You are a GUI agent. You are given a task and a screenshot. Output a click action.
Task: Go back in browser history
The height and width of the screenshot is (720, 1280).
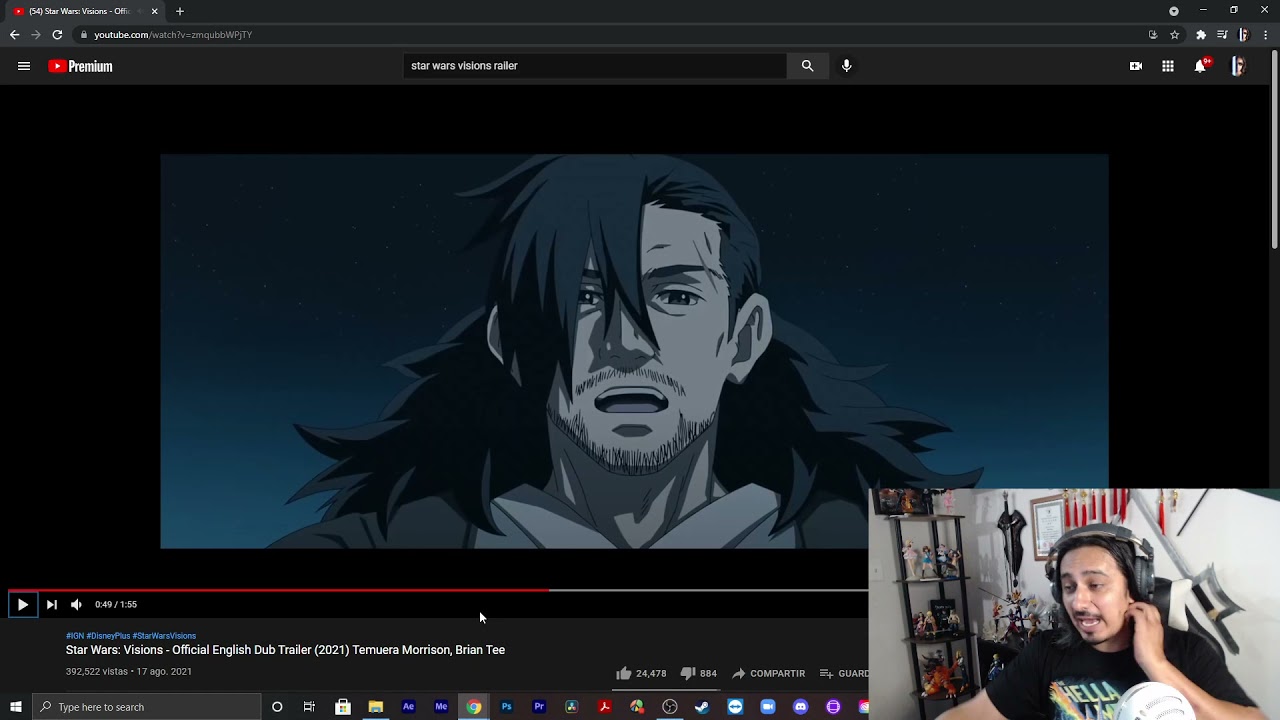point(14,34)
